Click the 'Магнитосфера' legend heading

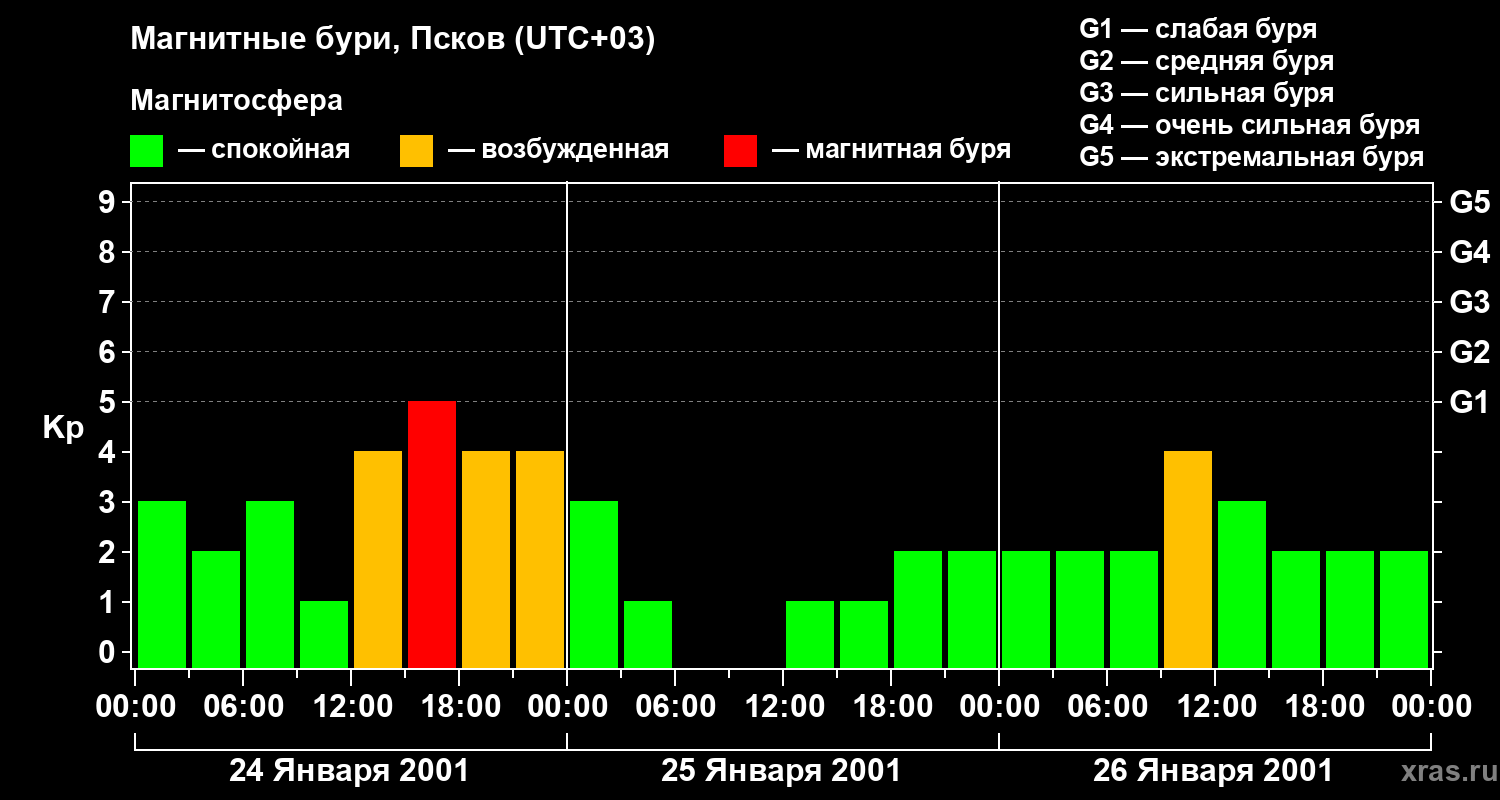pyautogui.click(x=236, y=101)
